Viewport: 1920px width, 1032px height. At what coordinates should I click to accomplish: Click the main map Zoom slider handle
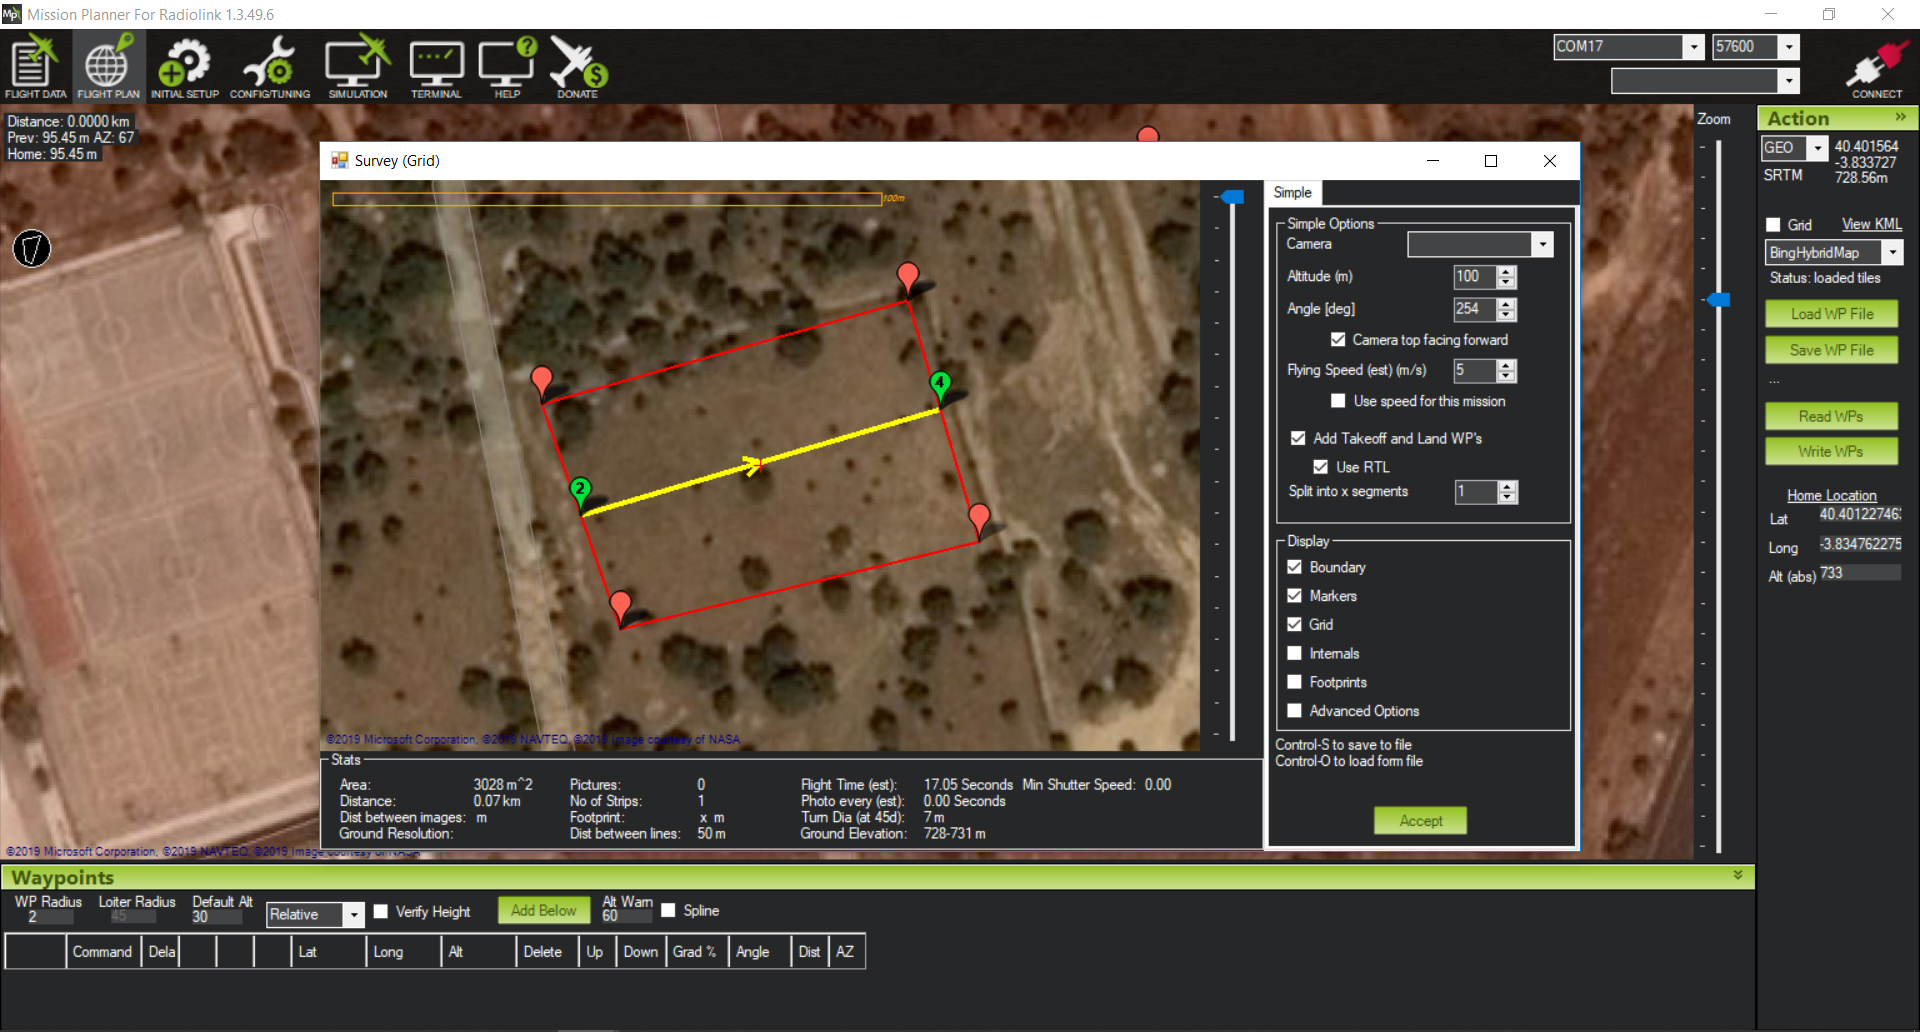coord(1718,300)
